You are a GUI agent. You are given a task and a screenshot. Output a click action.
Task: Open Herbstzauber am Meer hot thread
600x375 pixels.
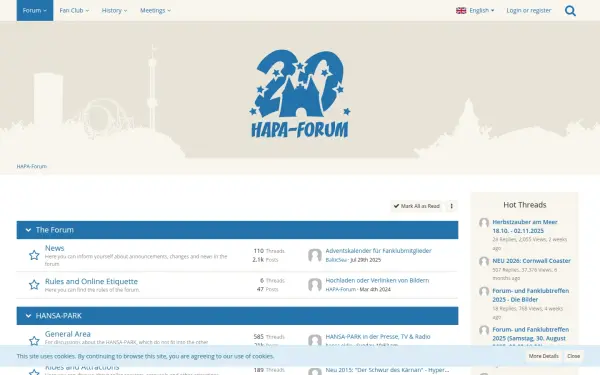tap(525, 226)
